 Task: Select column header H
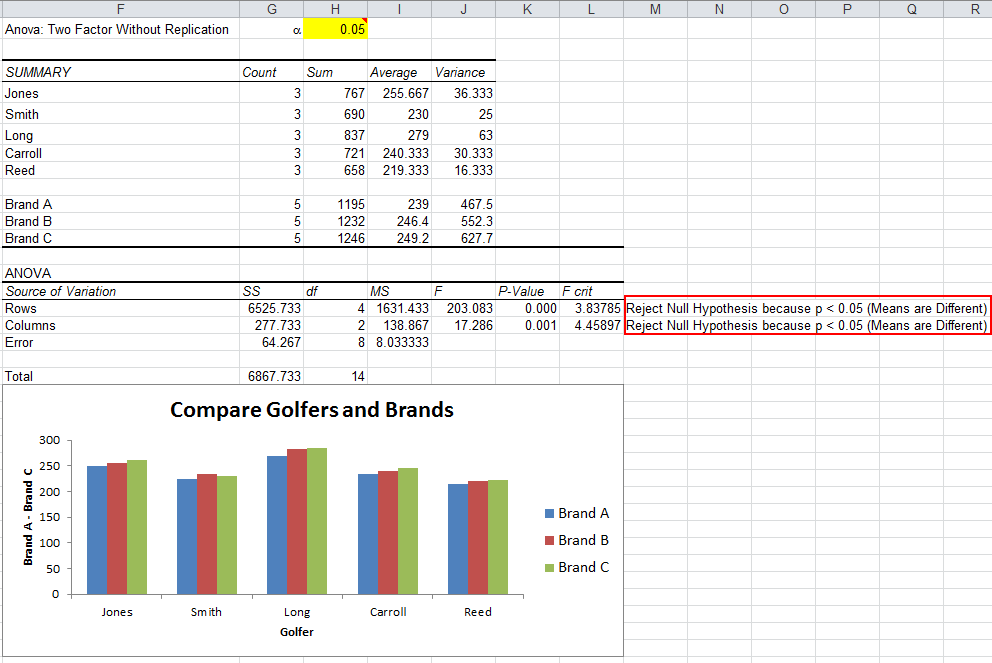click(x=335, y=9)
